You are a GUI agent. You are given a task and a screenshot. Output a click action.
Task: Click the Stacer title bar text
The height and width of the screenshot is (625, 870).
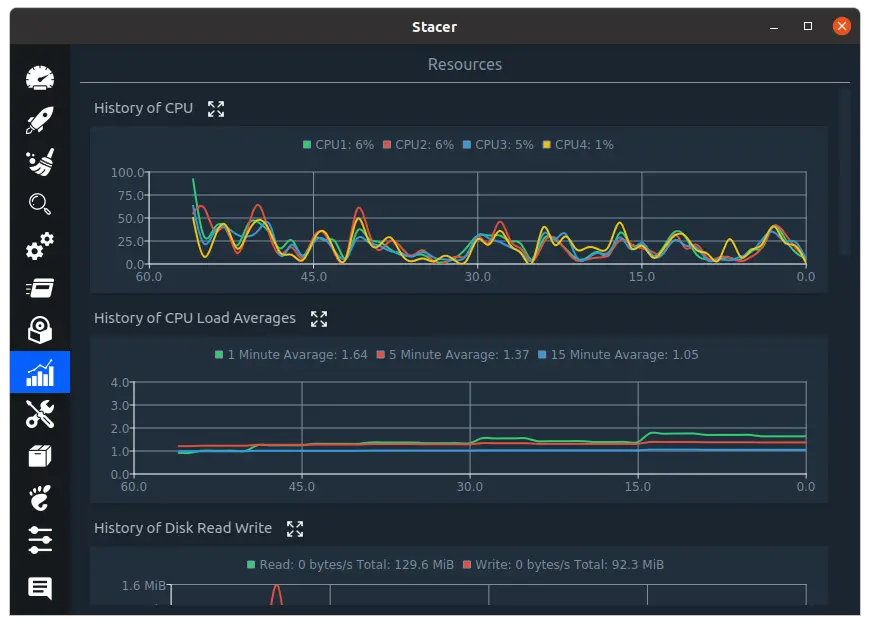click(434, 27)
